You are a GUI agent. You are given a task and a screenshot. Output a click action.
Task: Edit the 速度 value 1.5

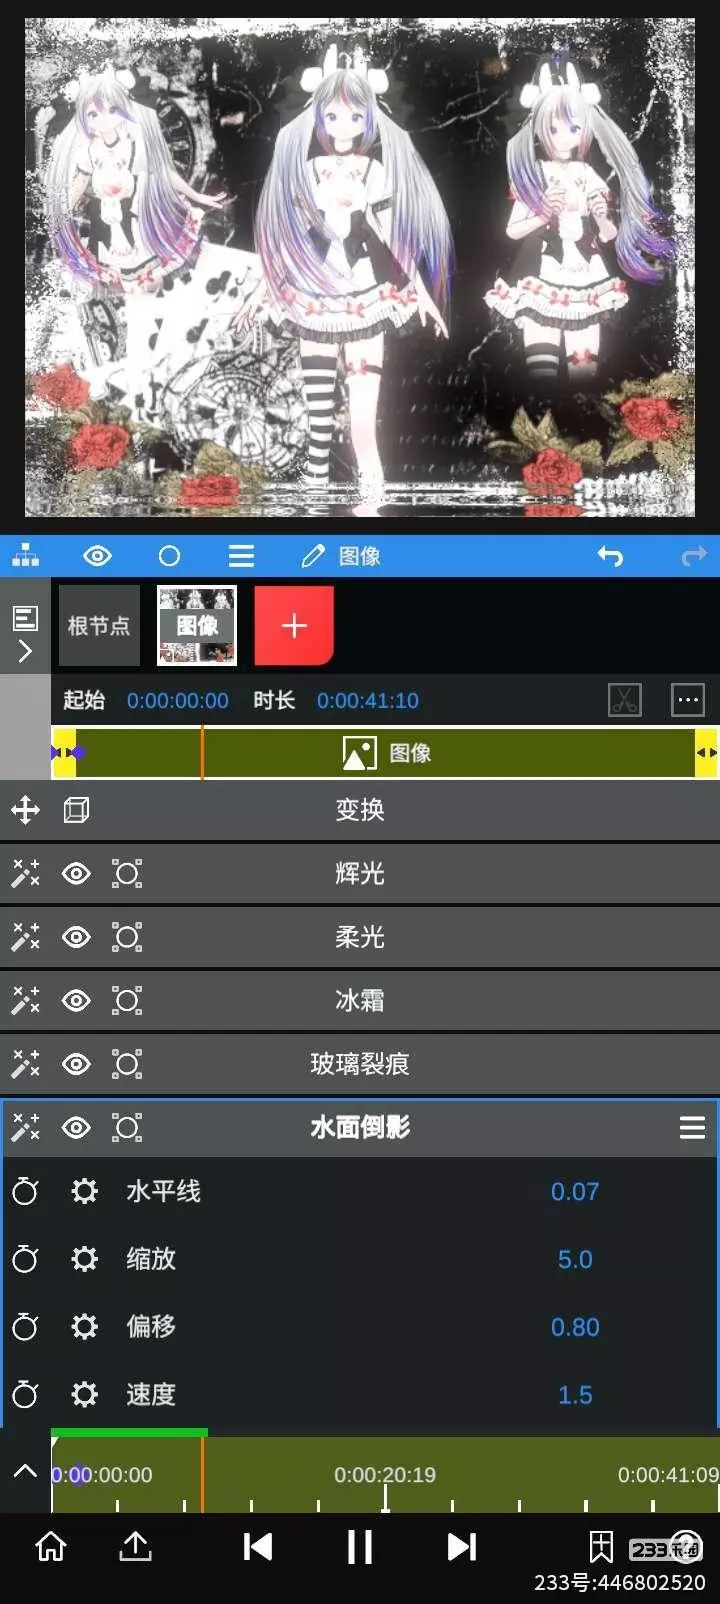point(575,1395)
